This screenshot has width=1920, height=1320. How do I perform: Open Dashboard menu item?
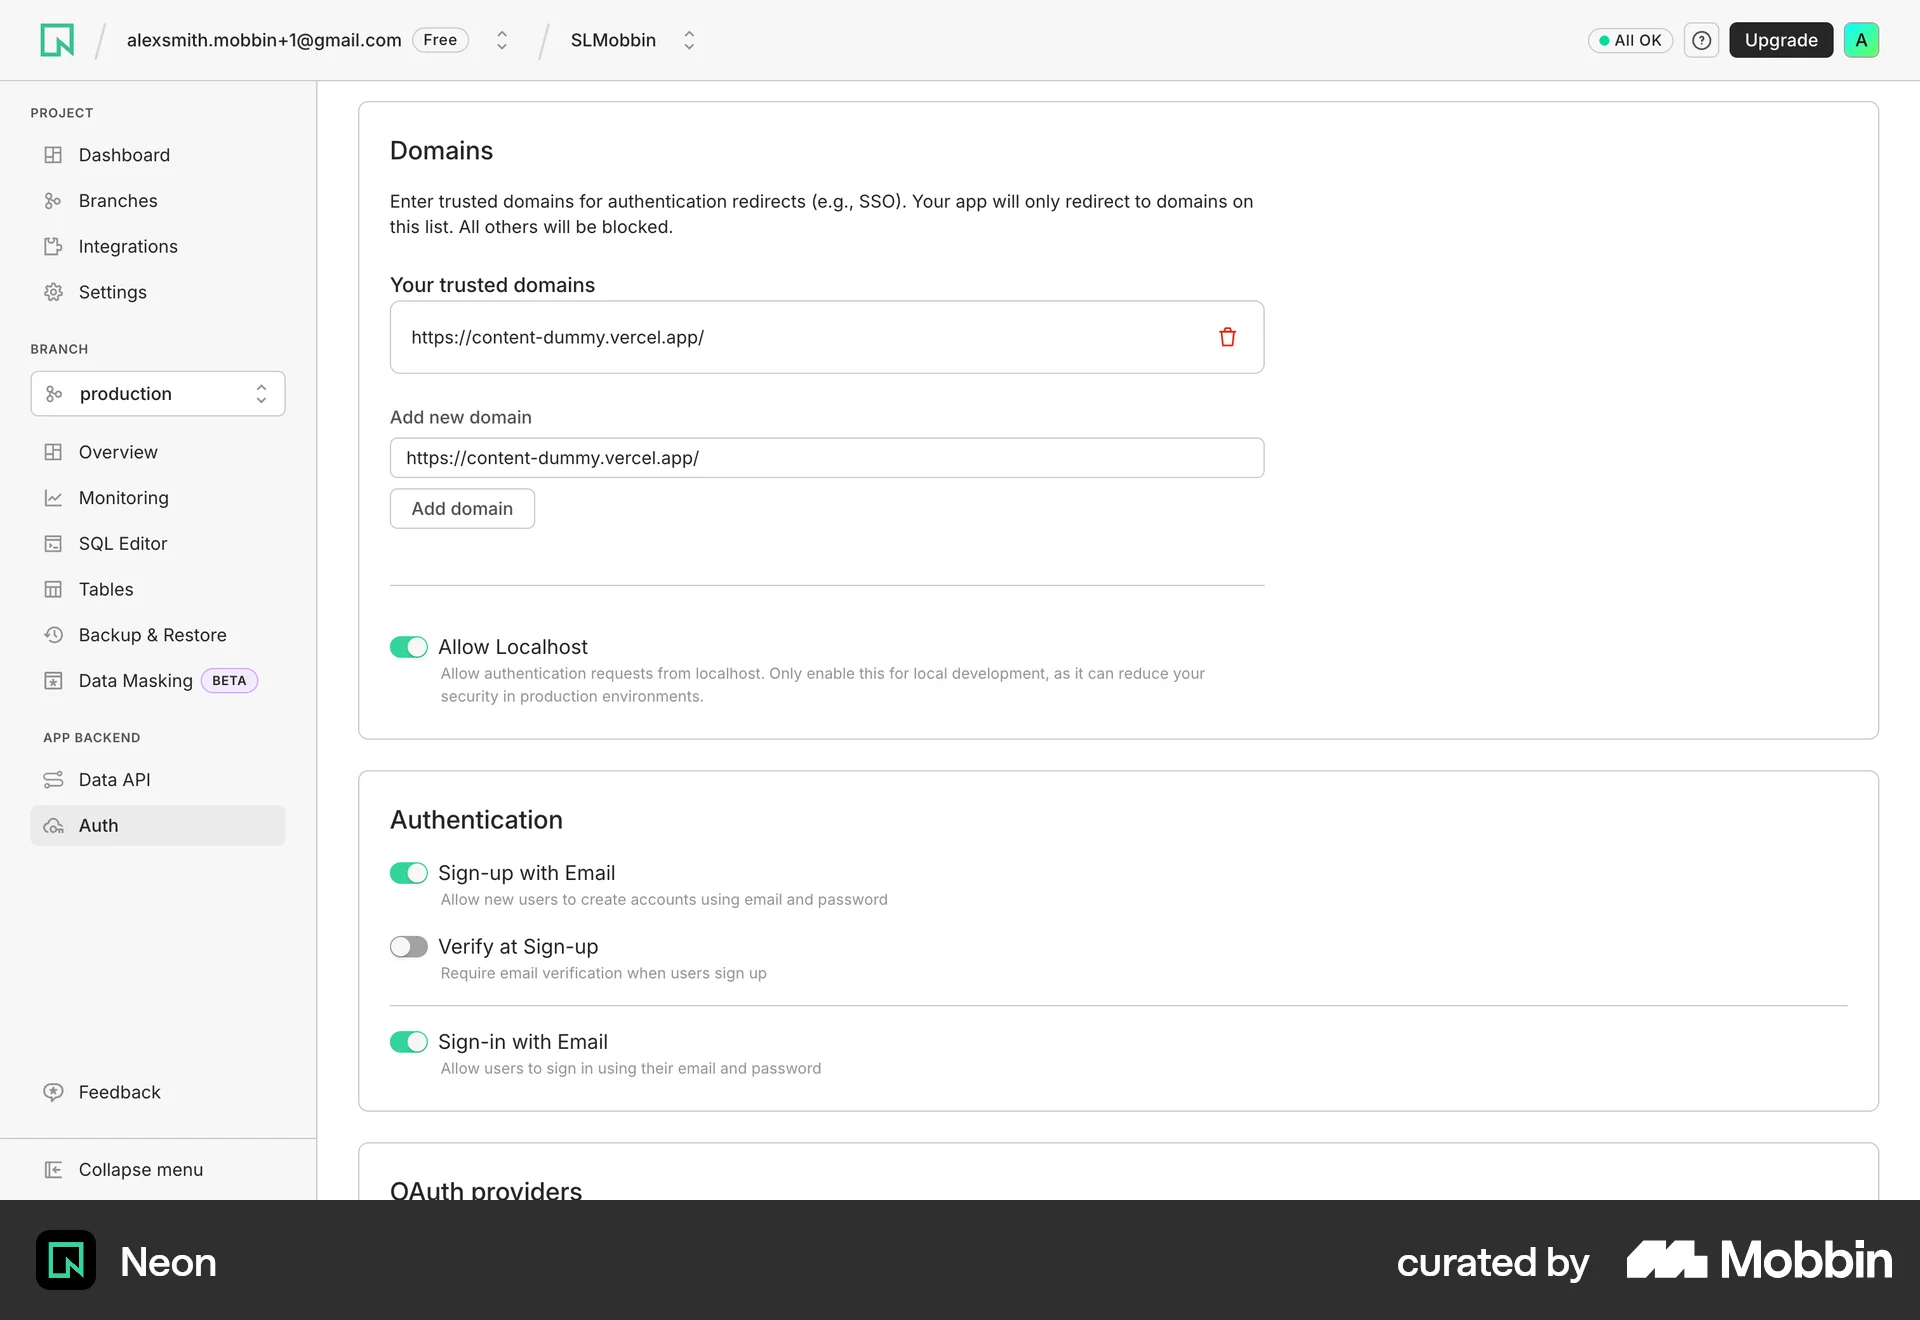[x=158, y=155]
